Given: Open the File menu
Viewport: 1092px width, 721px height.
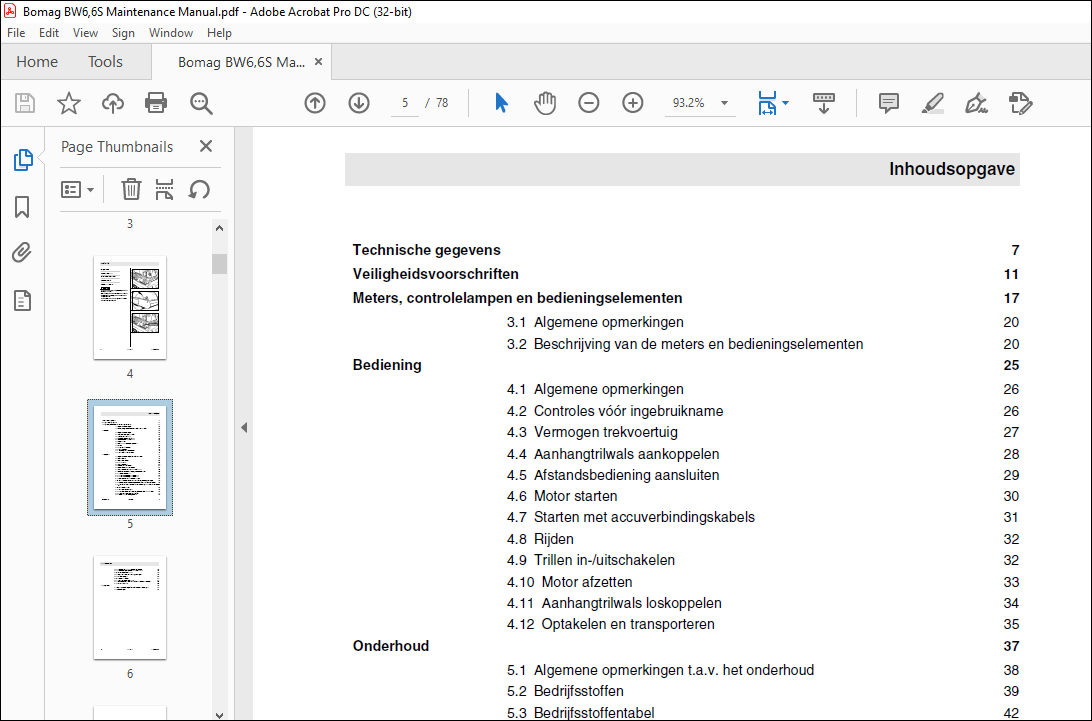Looking at the screenshot, I should (16, 33).
